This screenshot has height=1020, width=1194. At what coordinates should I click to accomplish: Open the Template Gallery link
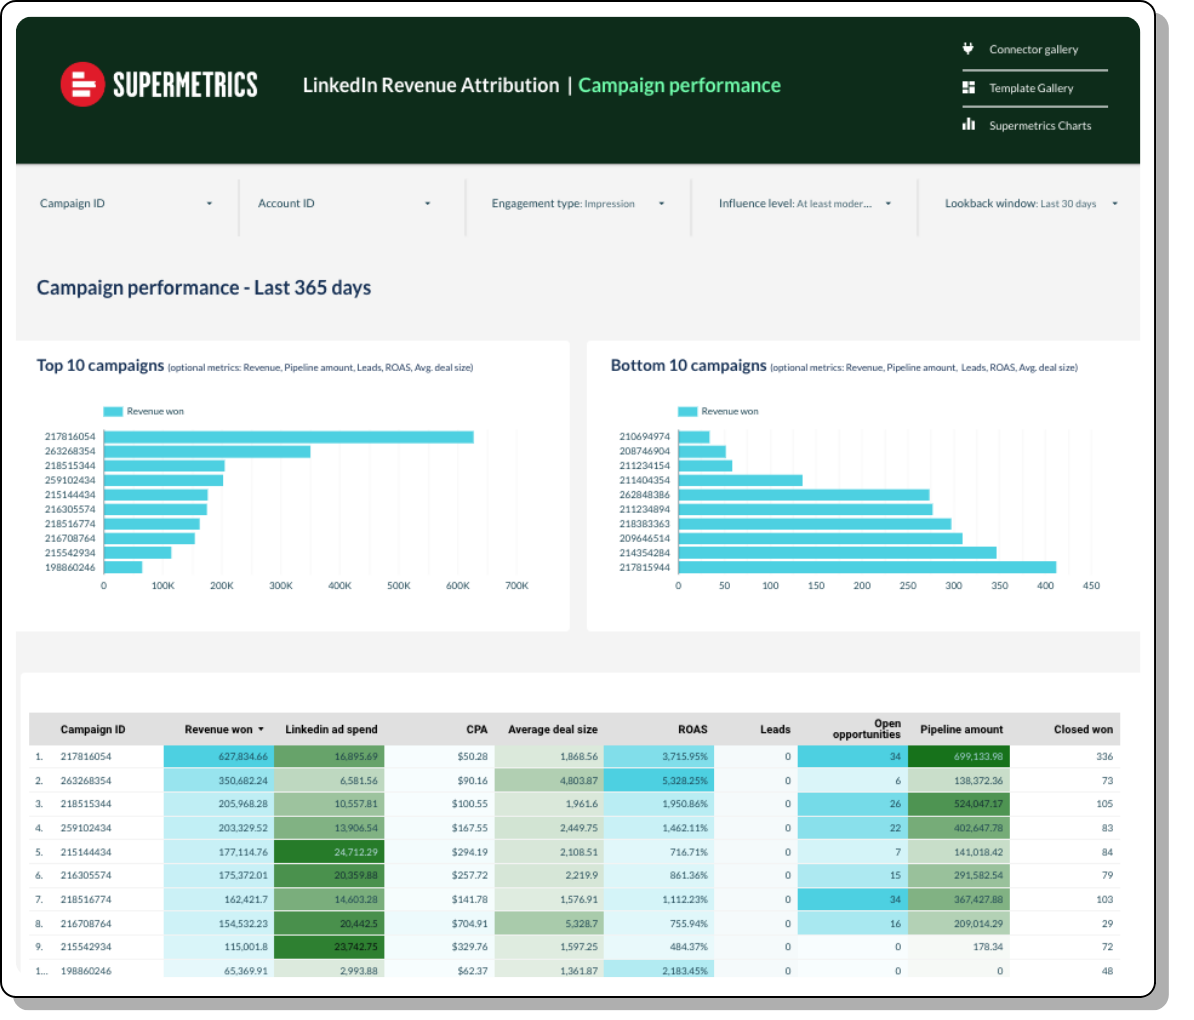1031,88
